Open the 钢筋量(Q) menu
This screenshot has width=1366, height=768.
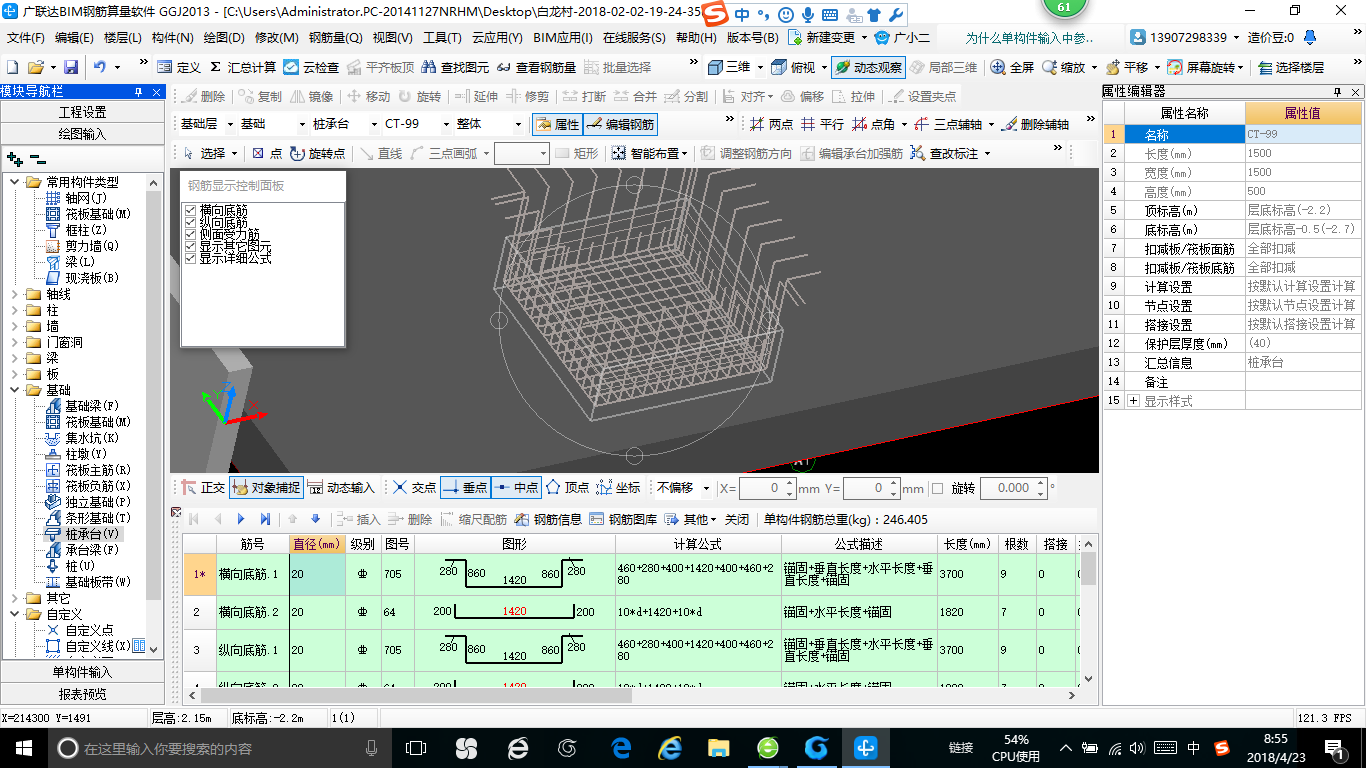tap(336, 38)
